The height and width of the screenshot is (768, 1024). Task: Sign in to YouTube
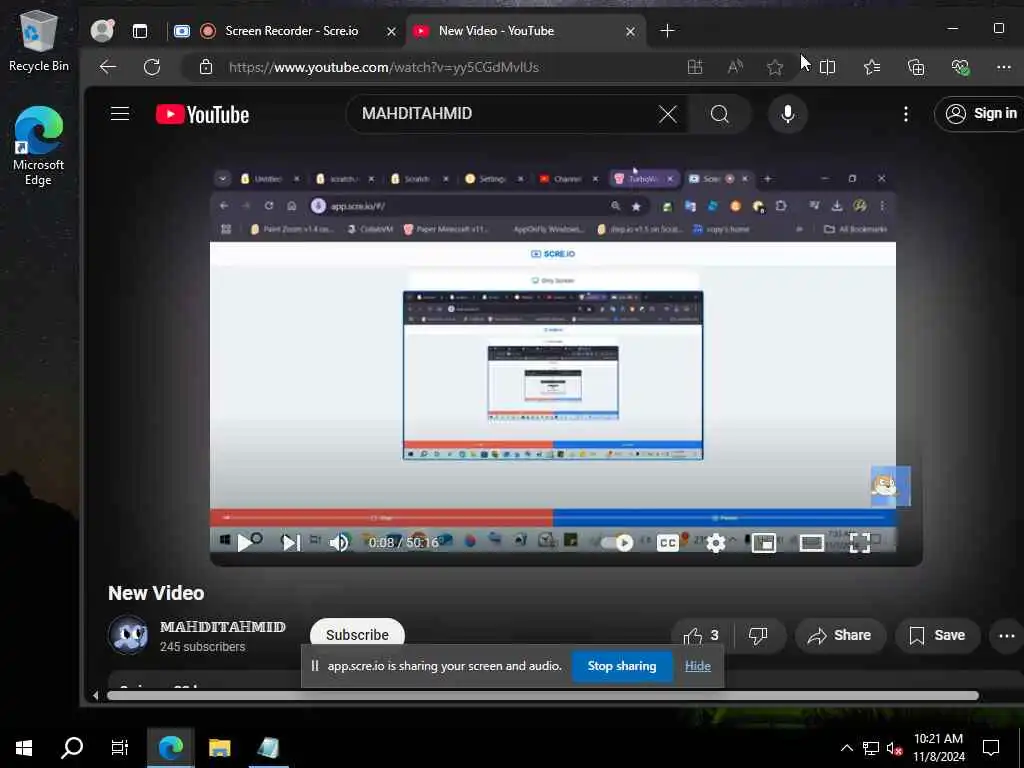tap(983, 114)
